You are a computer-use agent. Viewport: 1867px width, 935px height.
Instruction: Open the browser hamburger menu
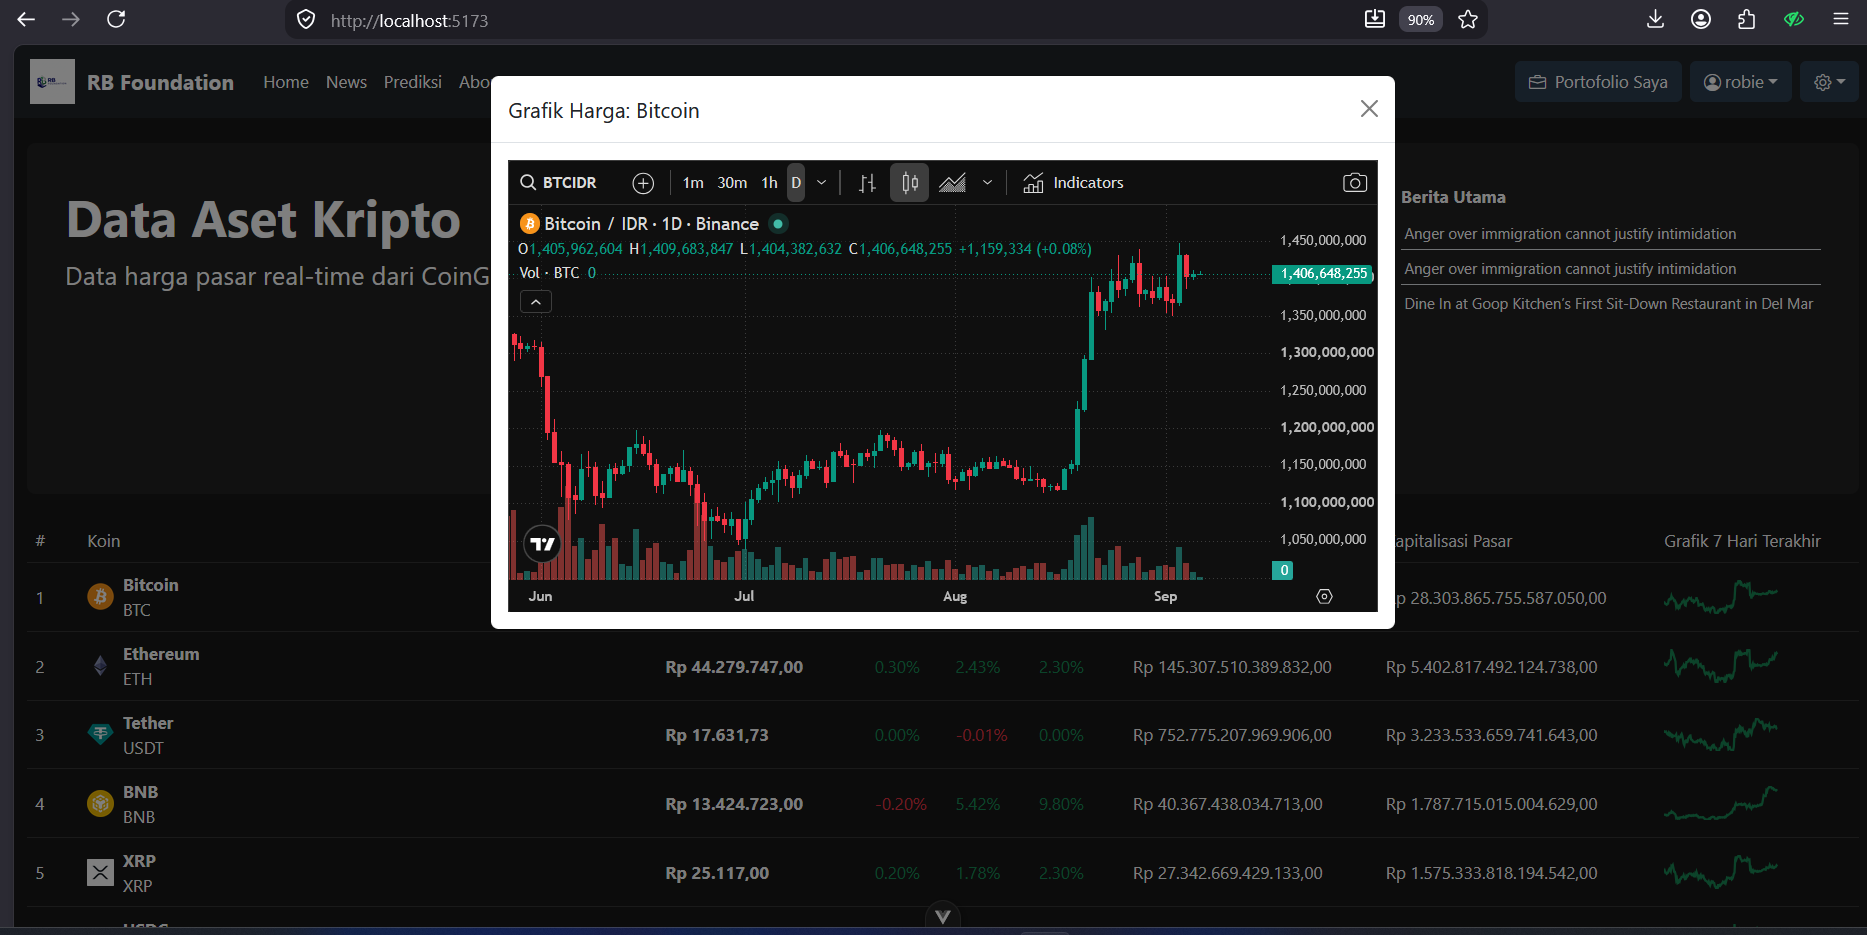point(1840,19)
